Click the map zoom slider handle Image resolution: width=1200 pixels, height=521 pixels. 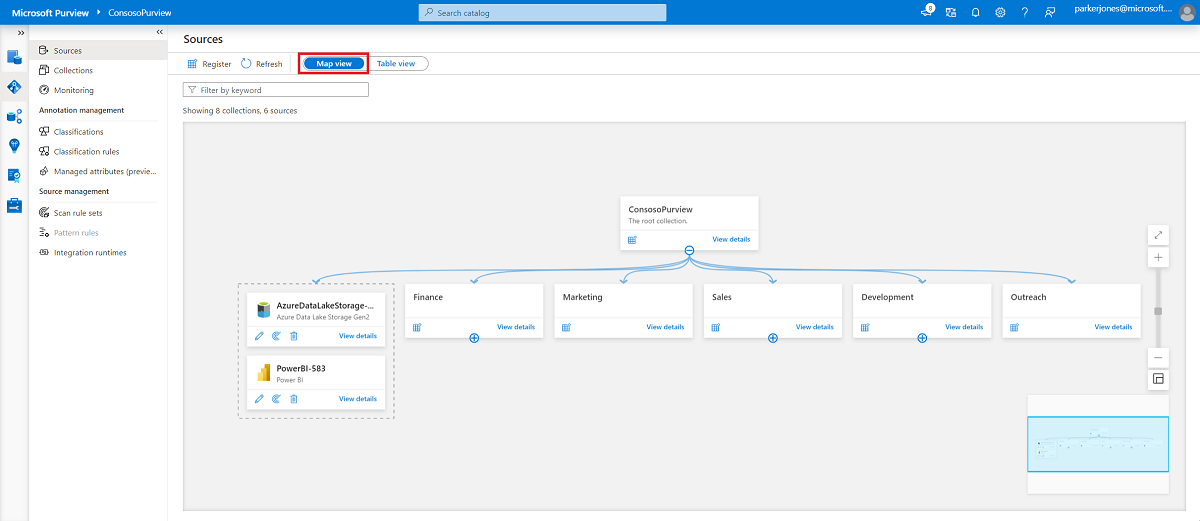point(1158,311)
